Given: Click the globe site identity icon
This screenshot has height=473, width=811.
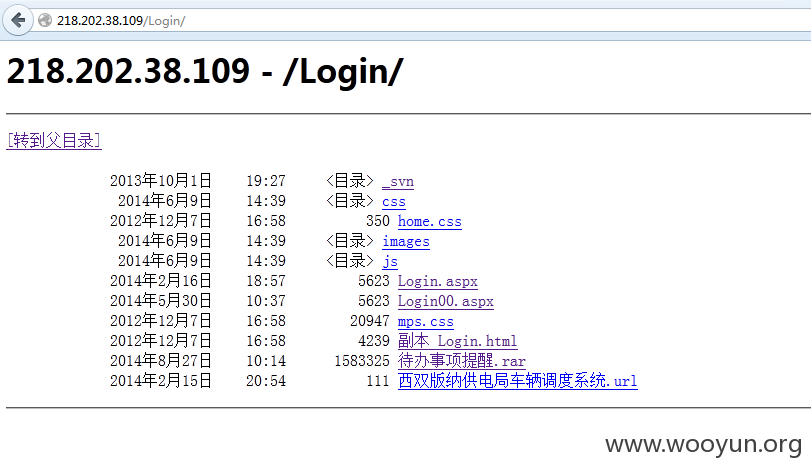Looking at the screenshot, I should tap(46, 20).
